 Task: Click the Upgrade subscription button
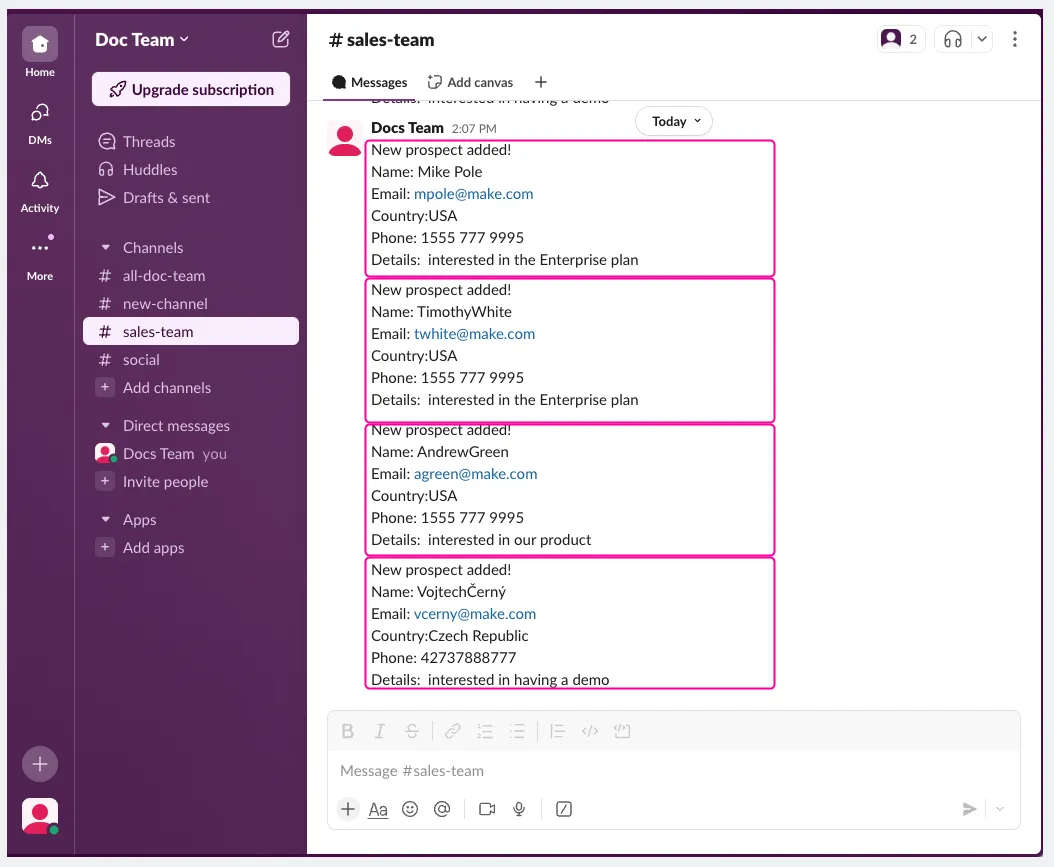[191, 89]
